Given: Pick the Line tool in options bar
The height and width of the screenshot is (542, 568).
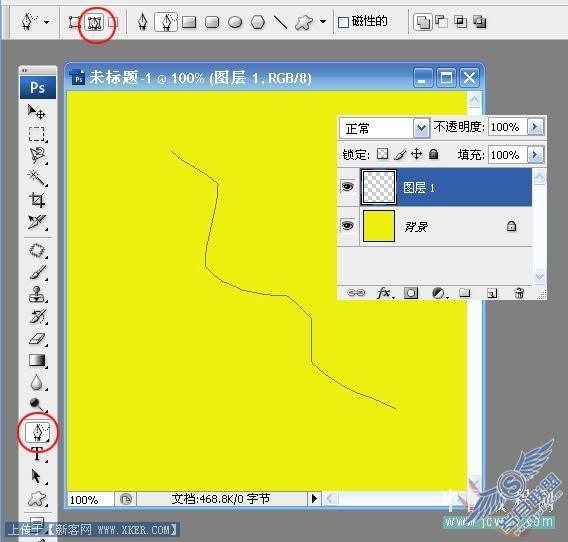Looking at the screenshot, I should click(280, 22).
